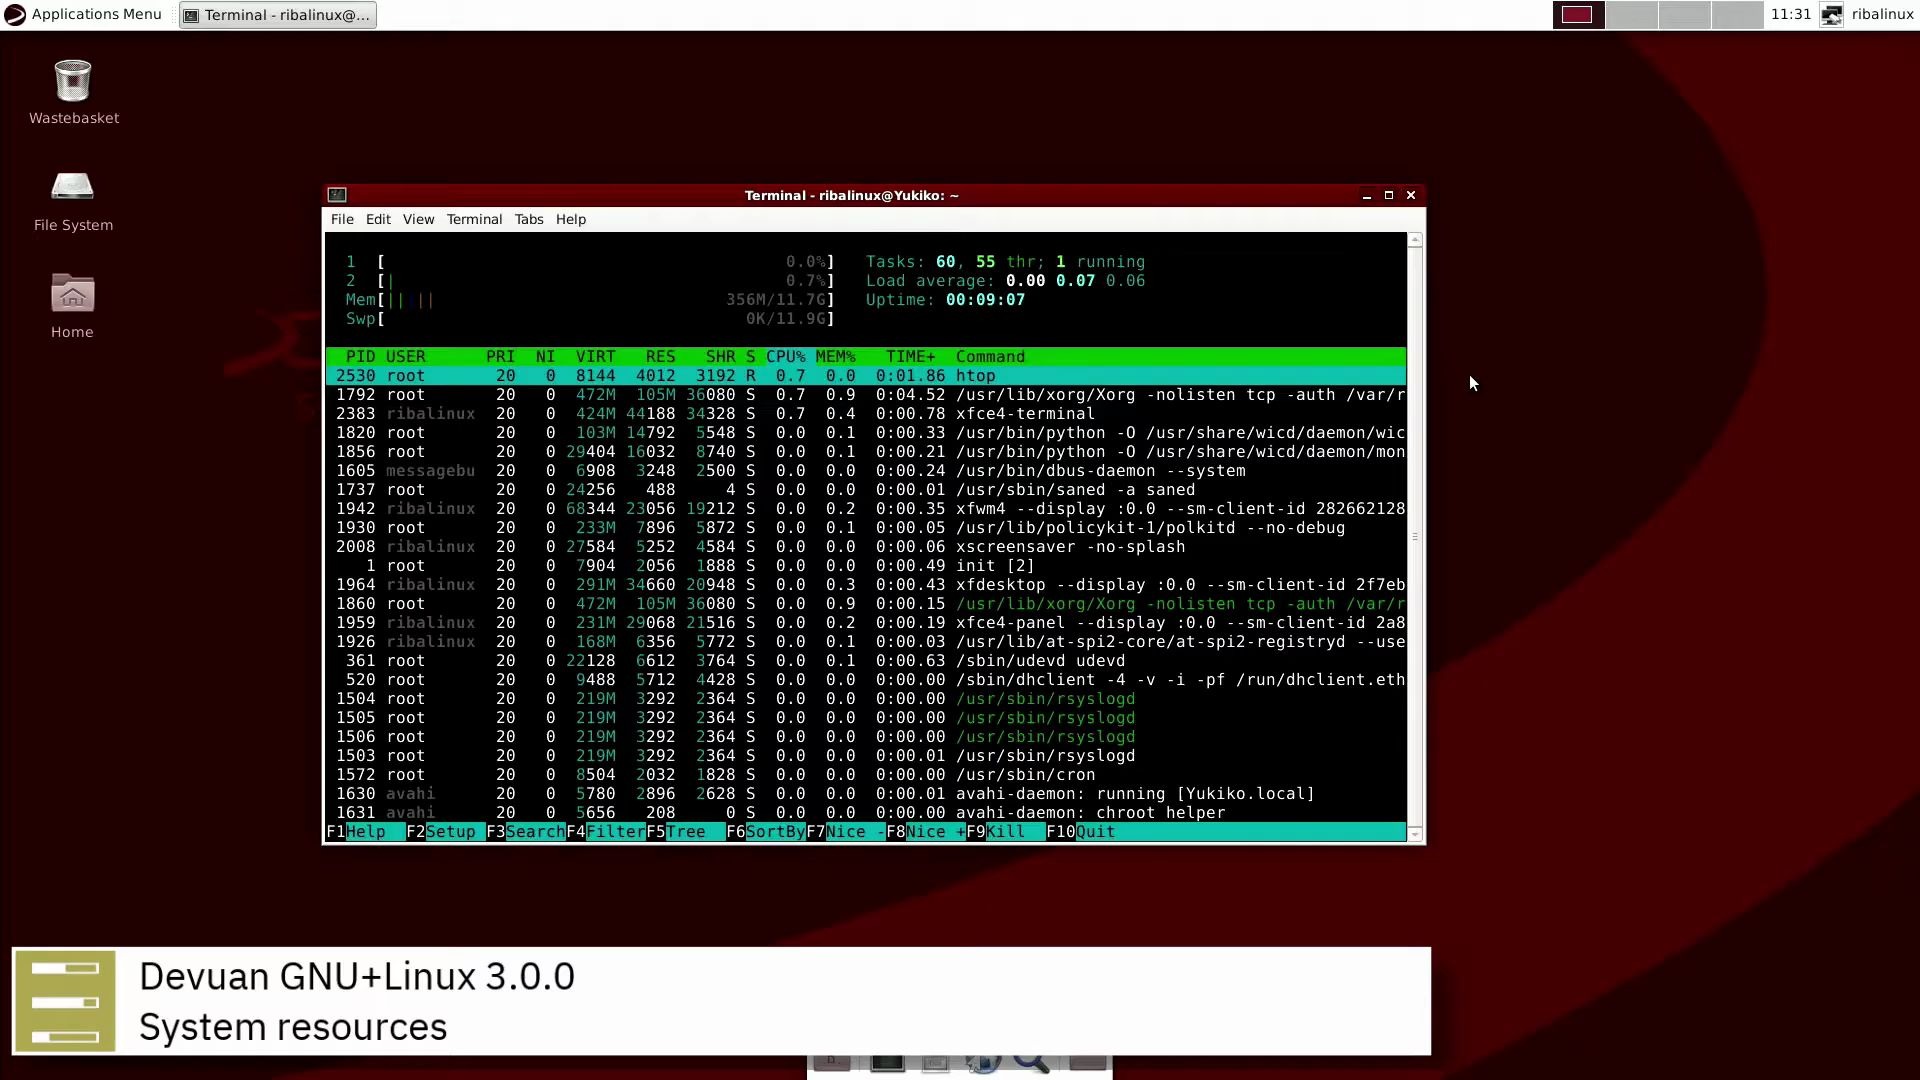Click the 11:31 panel clock
This screenshot has height=1080, width=1920.
point(1790,14)
